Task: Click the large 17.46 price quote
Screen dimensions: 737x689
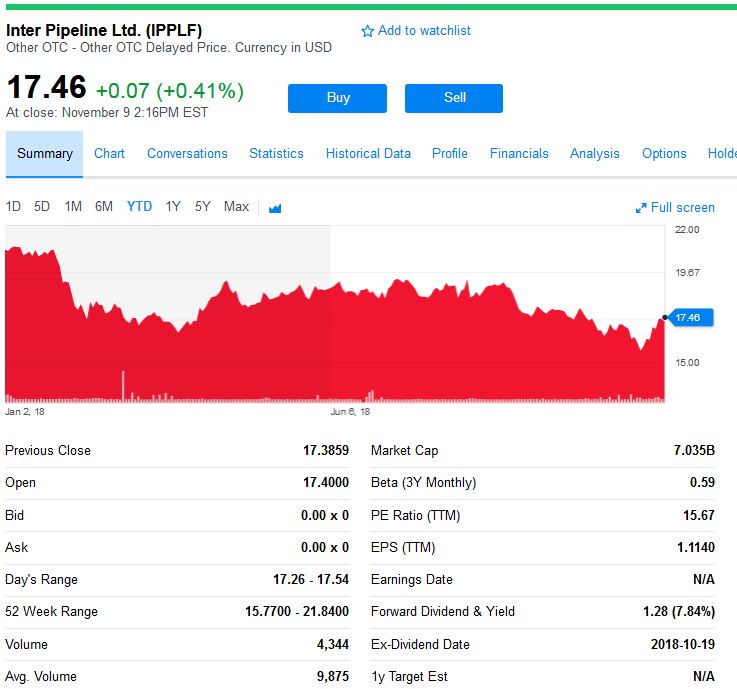Action: click(x=47, y=87)
